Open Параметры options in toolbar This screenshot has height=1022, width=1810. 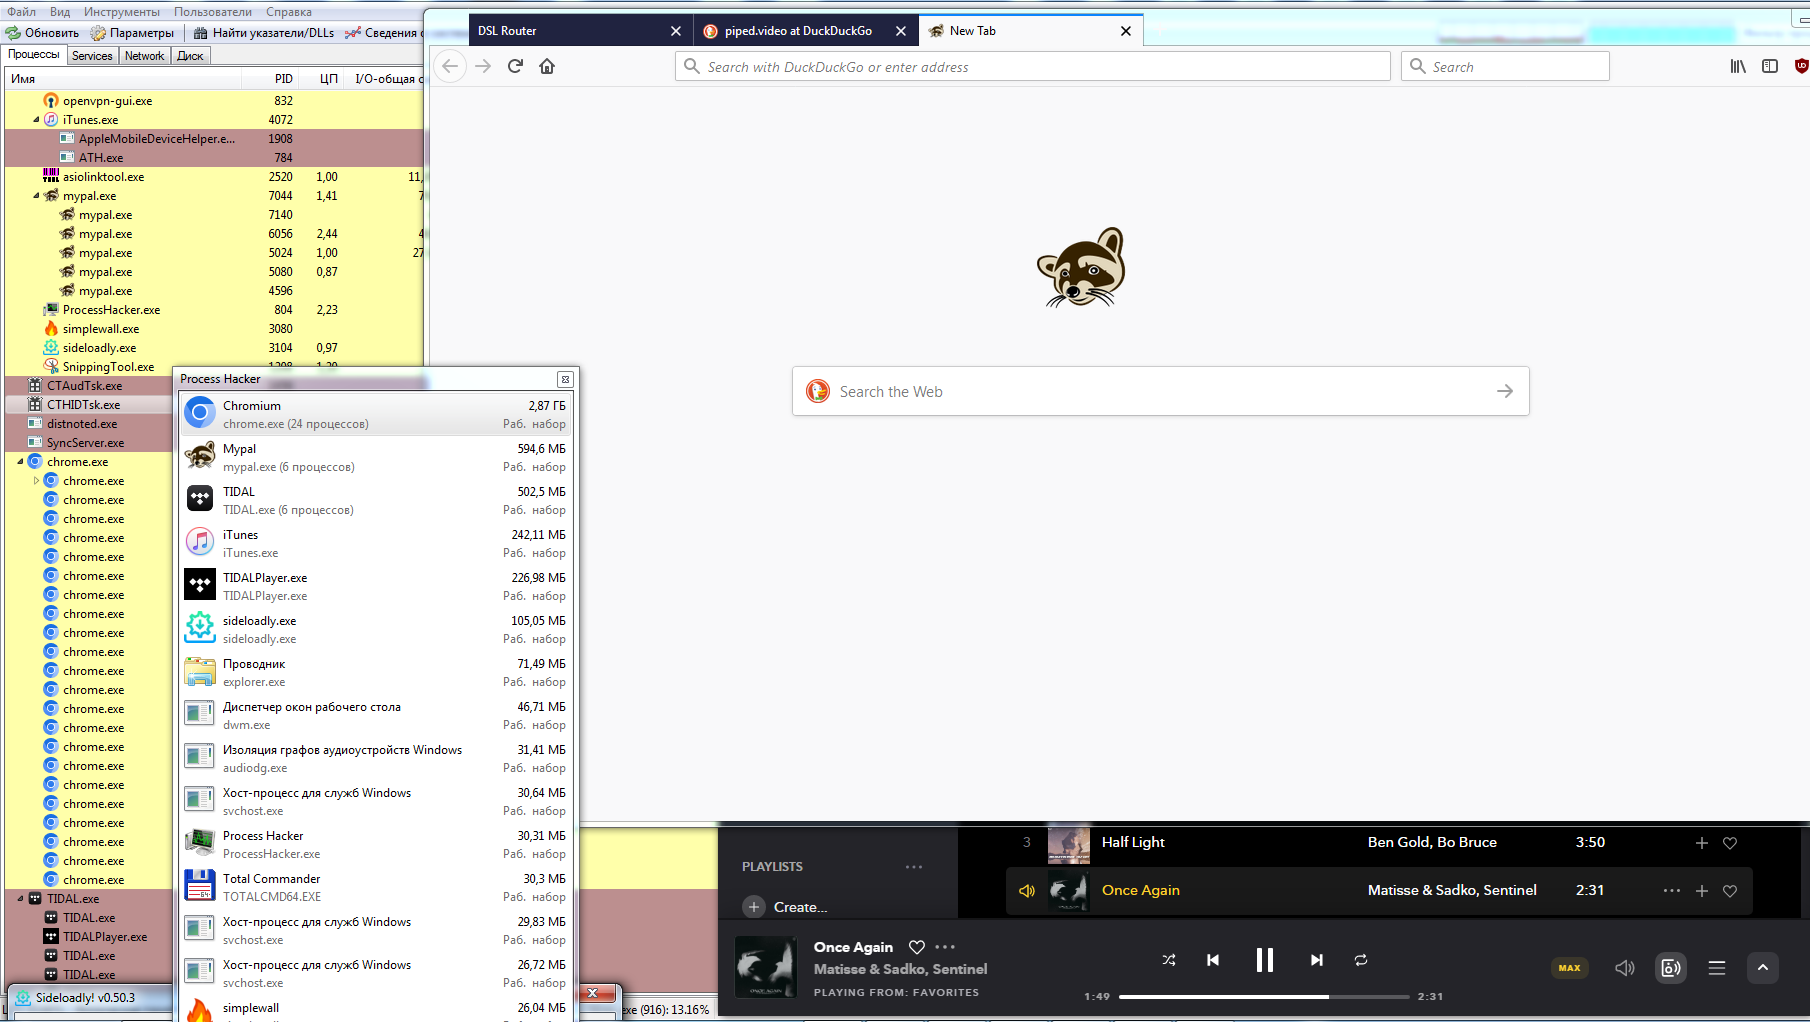click(132, 33)
